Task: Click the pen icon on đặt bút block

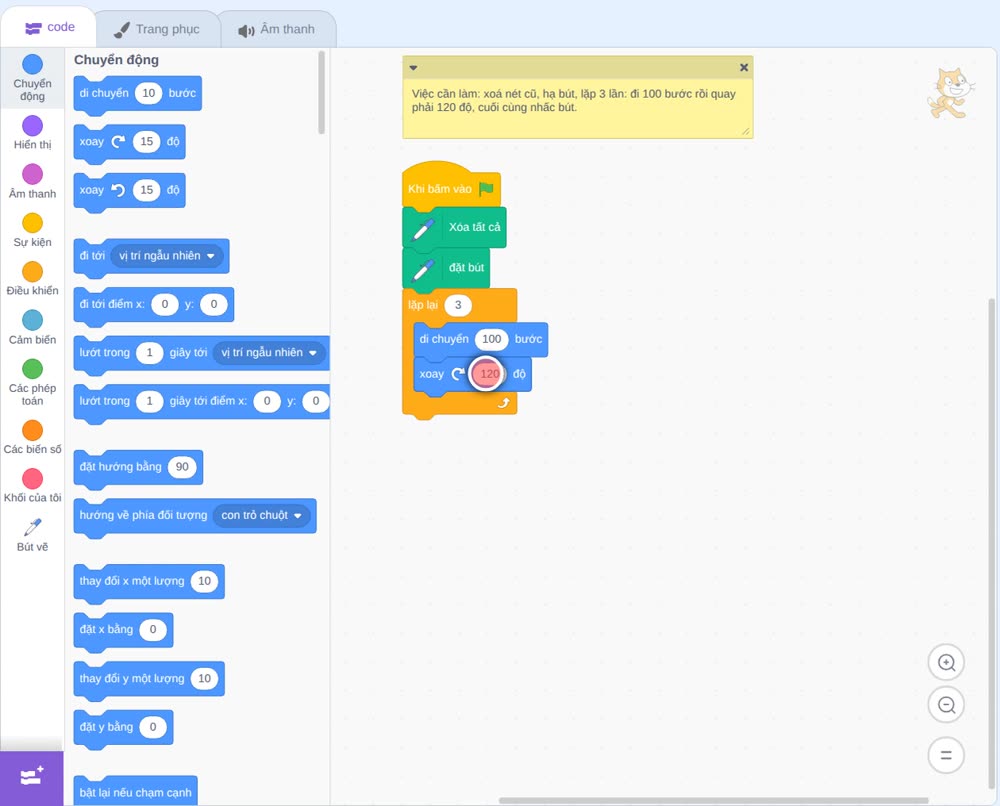Action: [423, 269]
